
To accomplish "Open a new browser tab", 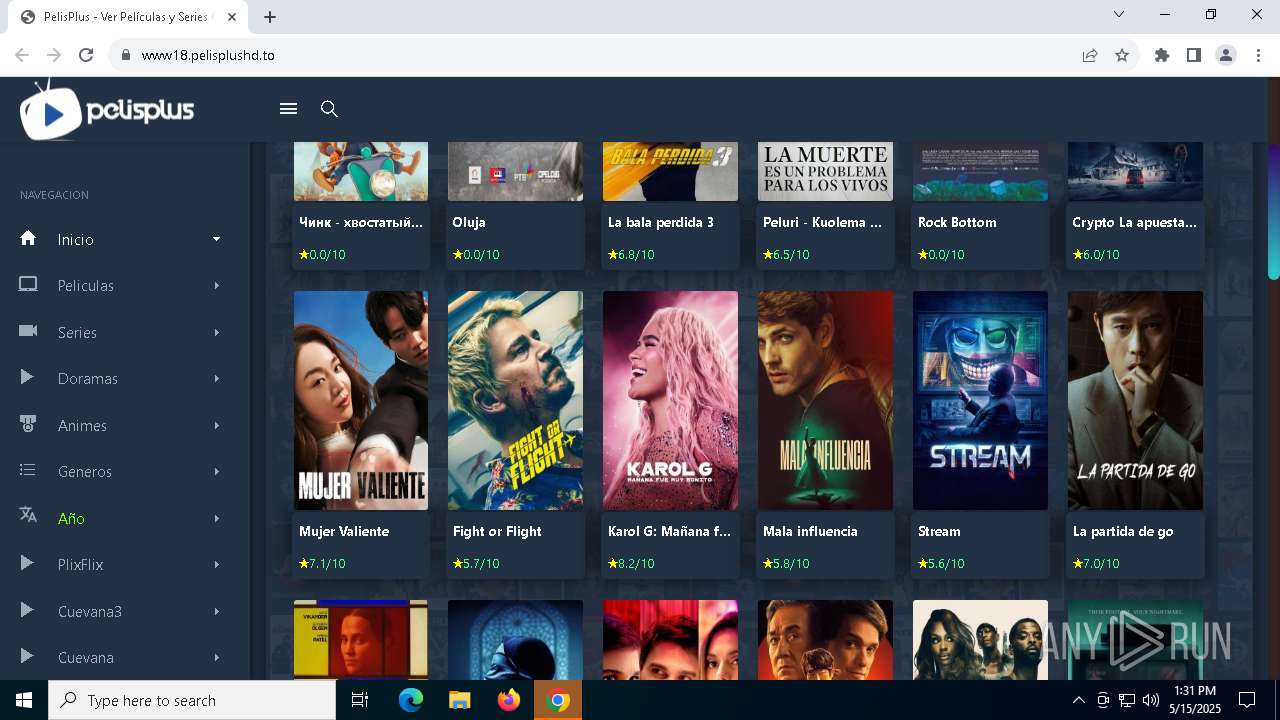I will pyautogui.click(x=270, y=17).
